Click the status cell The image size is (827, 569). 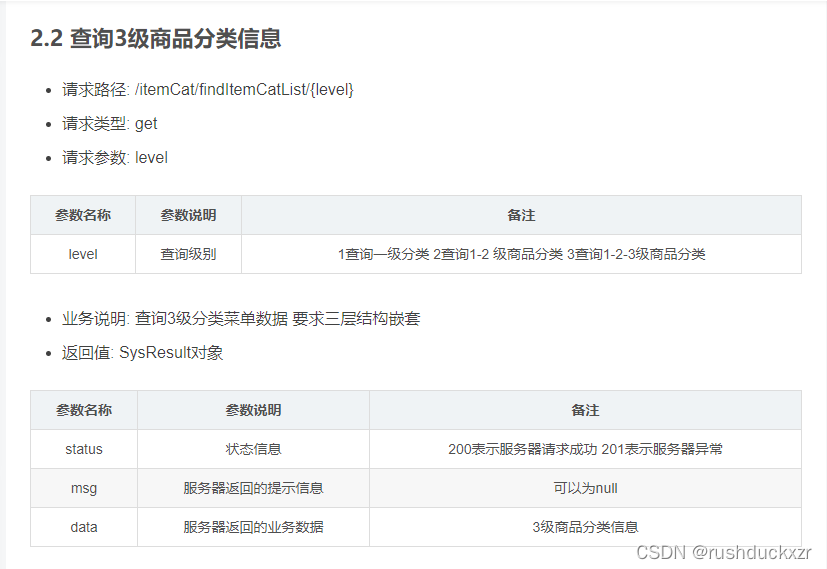pyautogui.click(x=84, y=449)
